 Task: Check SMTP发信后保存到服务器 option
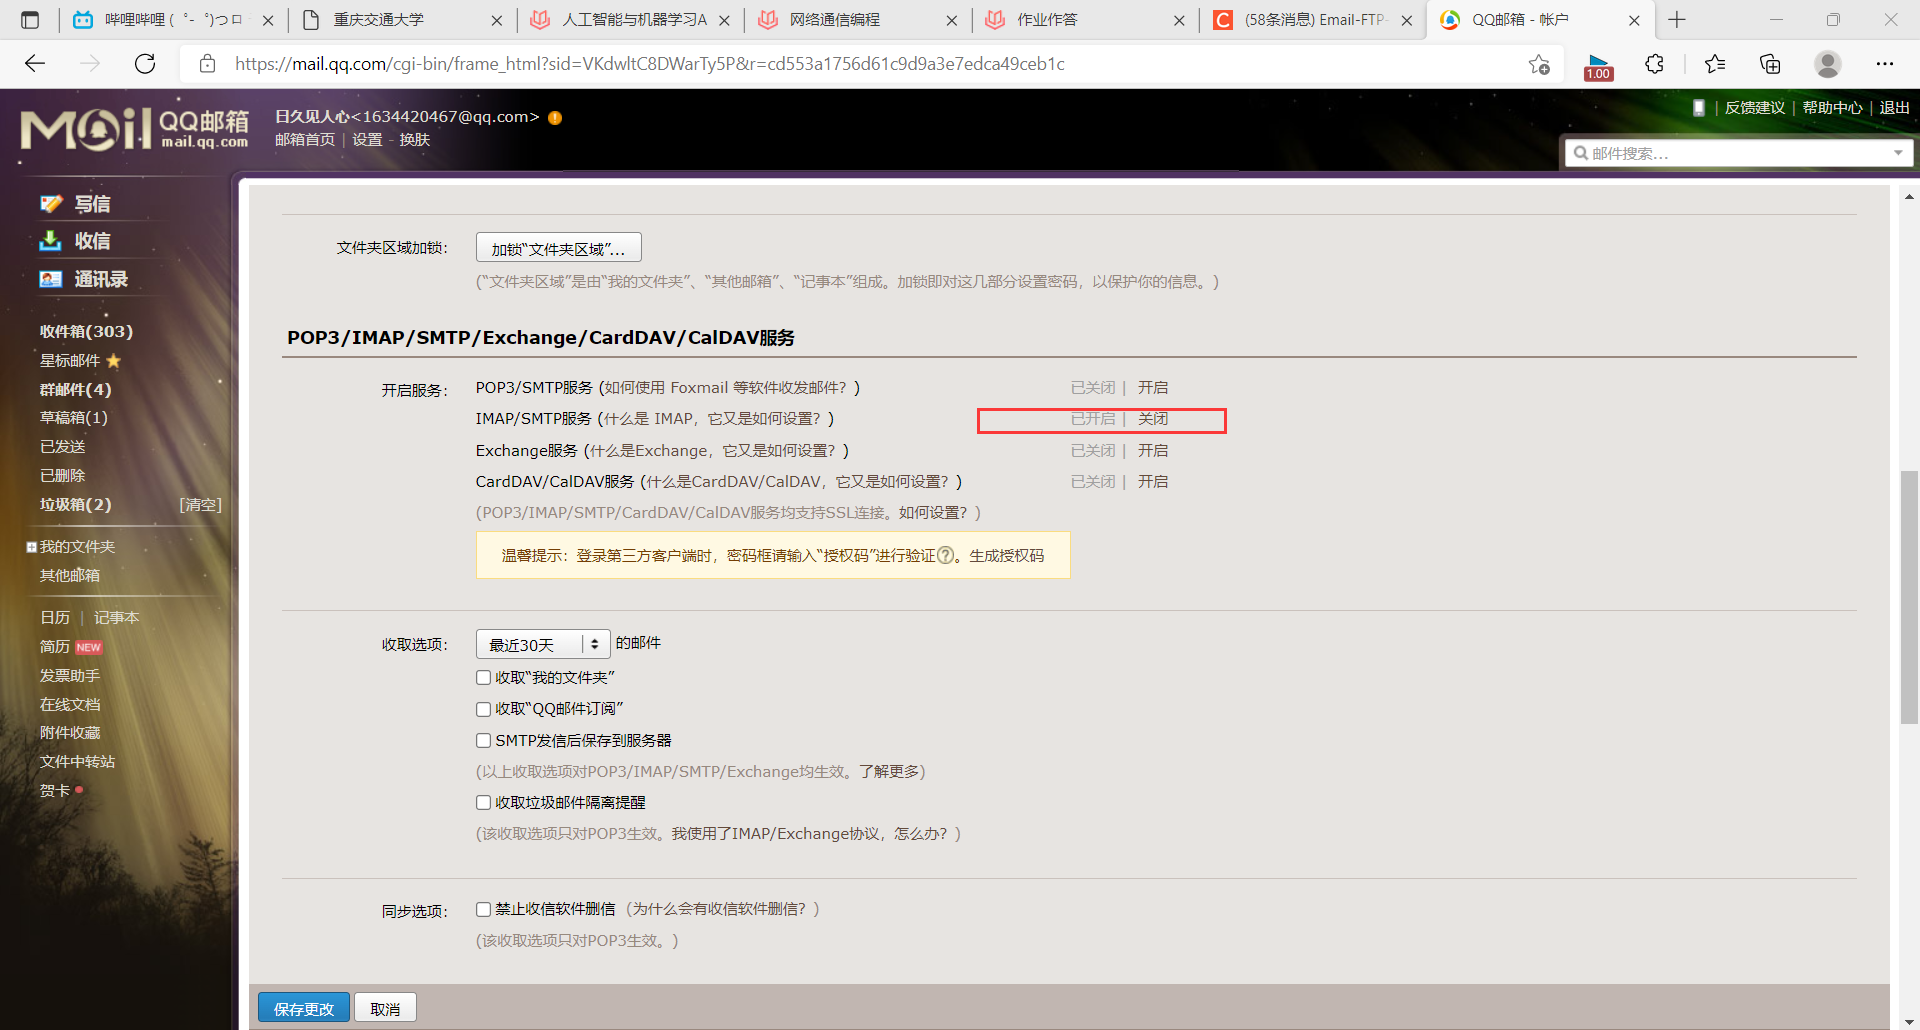[484, 740]
